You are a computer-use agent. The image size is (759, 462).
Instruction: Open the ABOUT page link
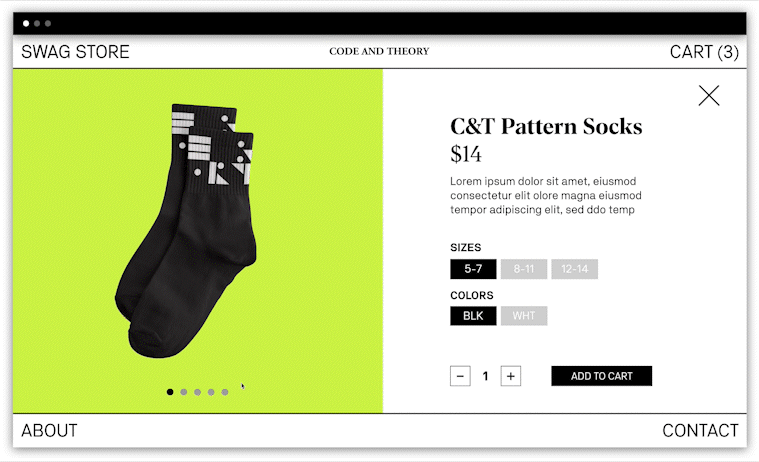[x=49, y=431]
